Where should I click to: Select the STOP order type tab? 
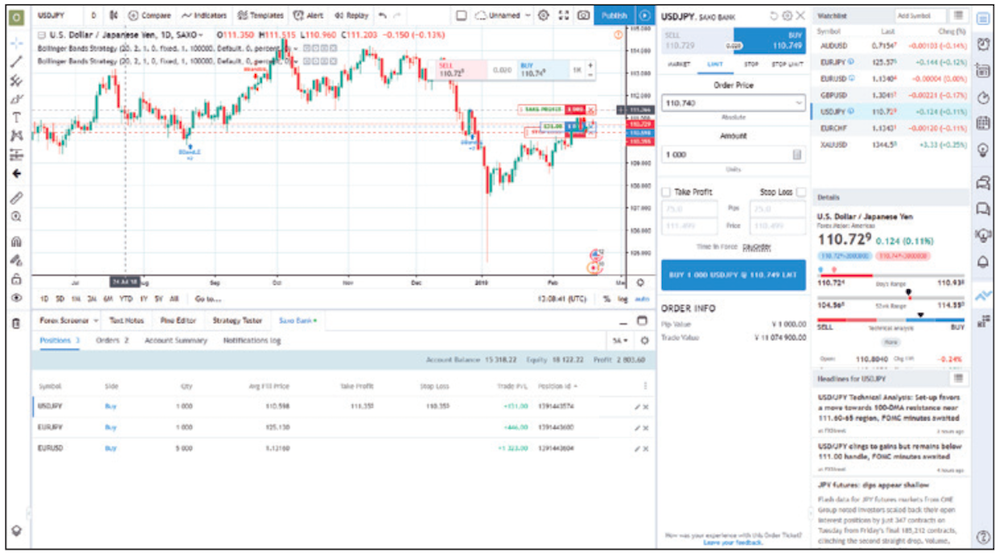[x=751, y=64]
